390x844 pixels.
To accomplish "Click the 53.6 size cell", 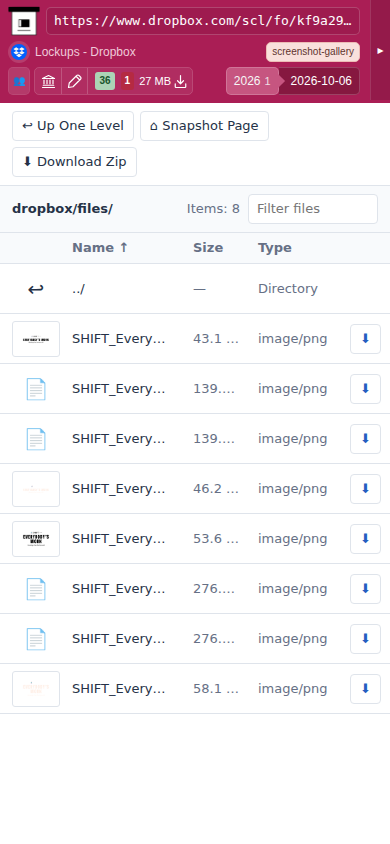I will coord(216,539).
